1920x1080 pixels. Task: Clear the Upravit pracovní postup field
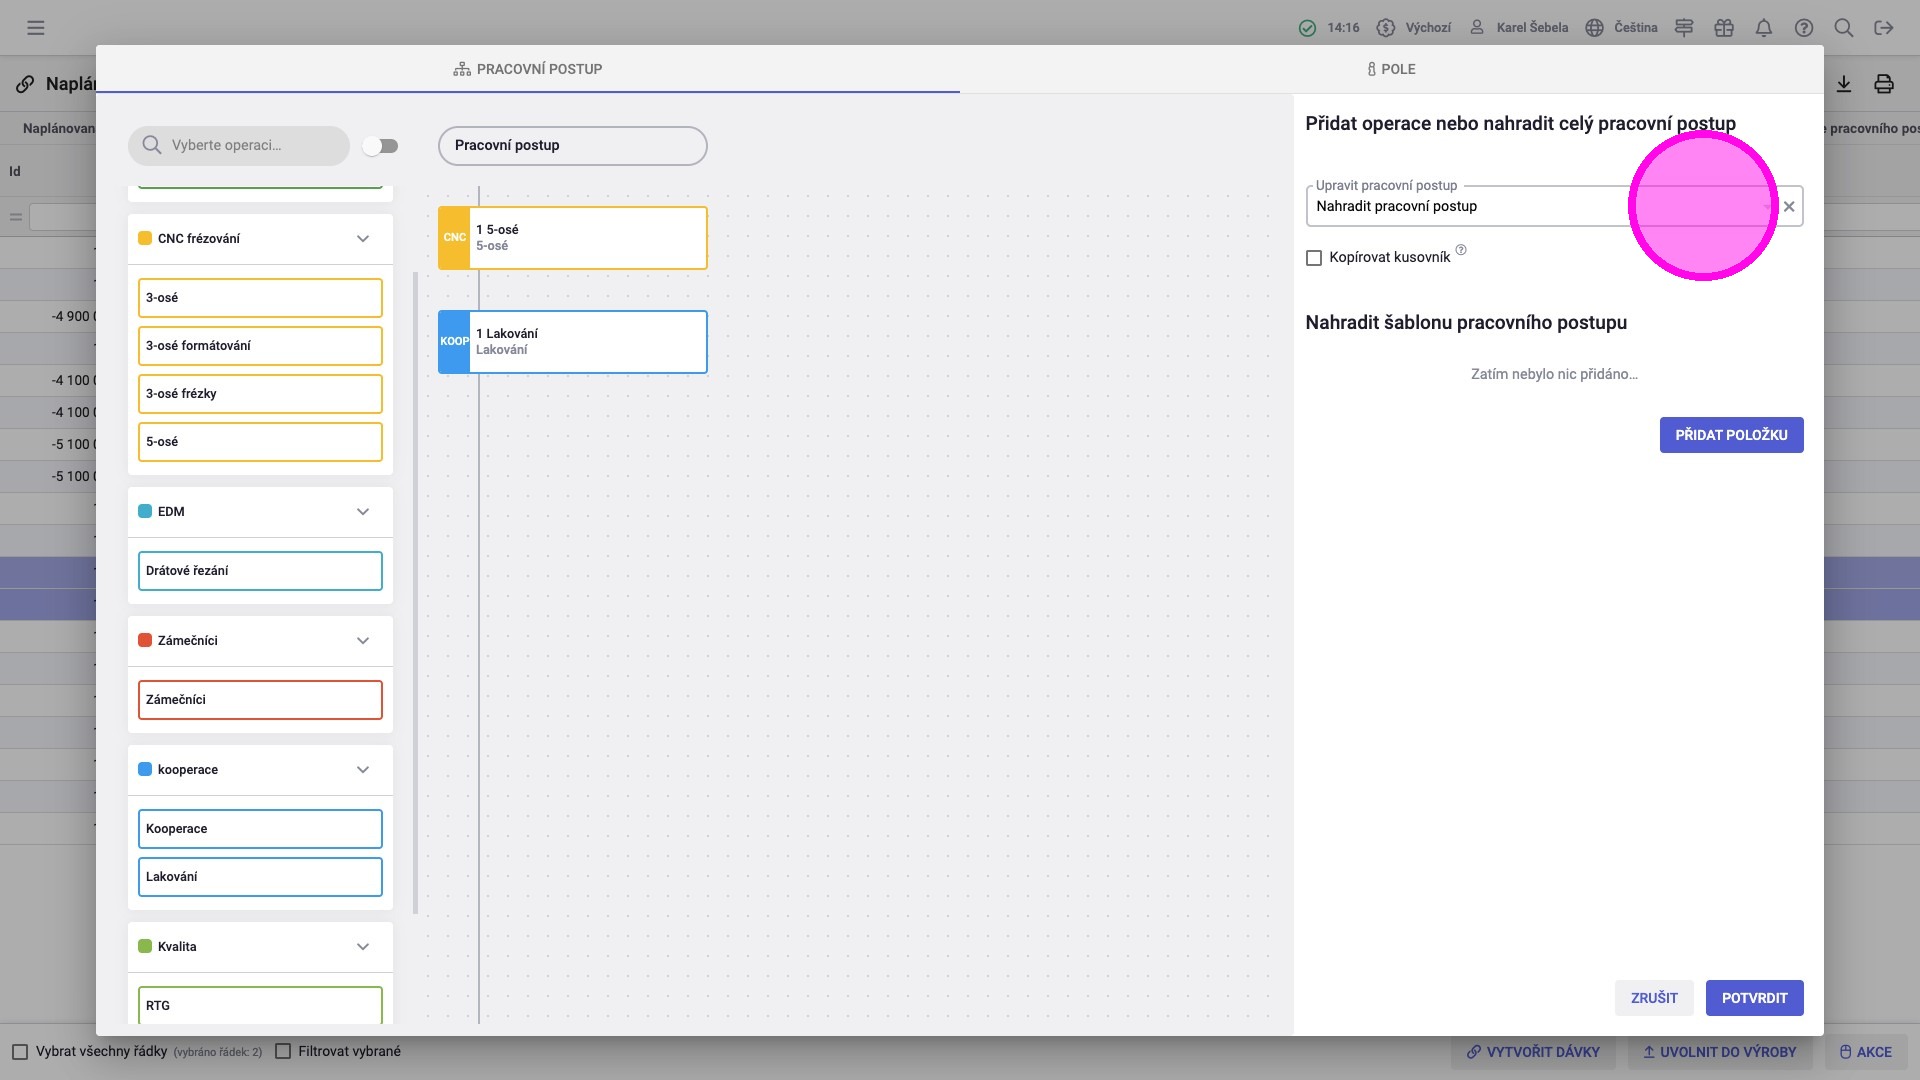point(1789,207)
